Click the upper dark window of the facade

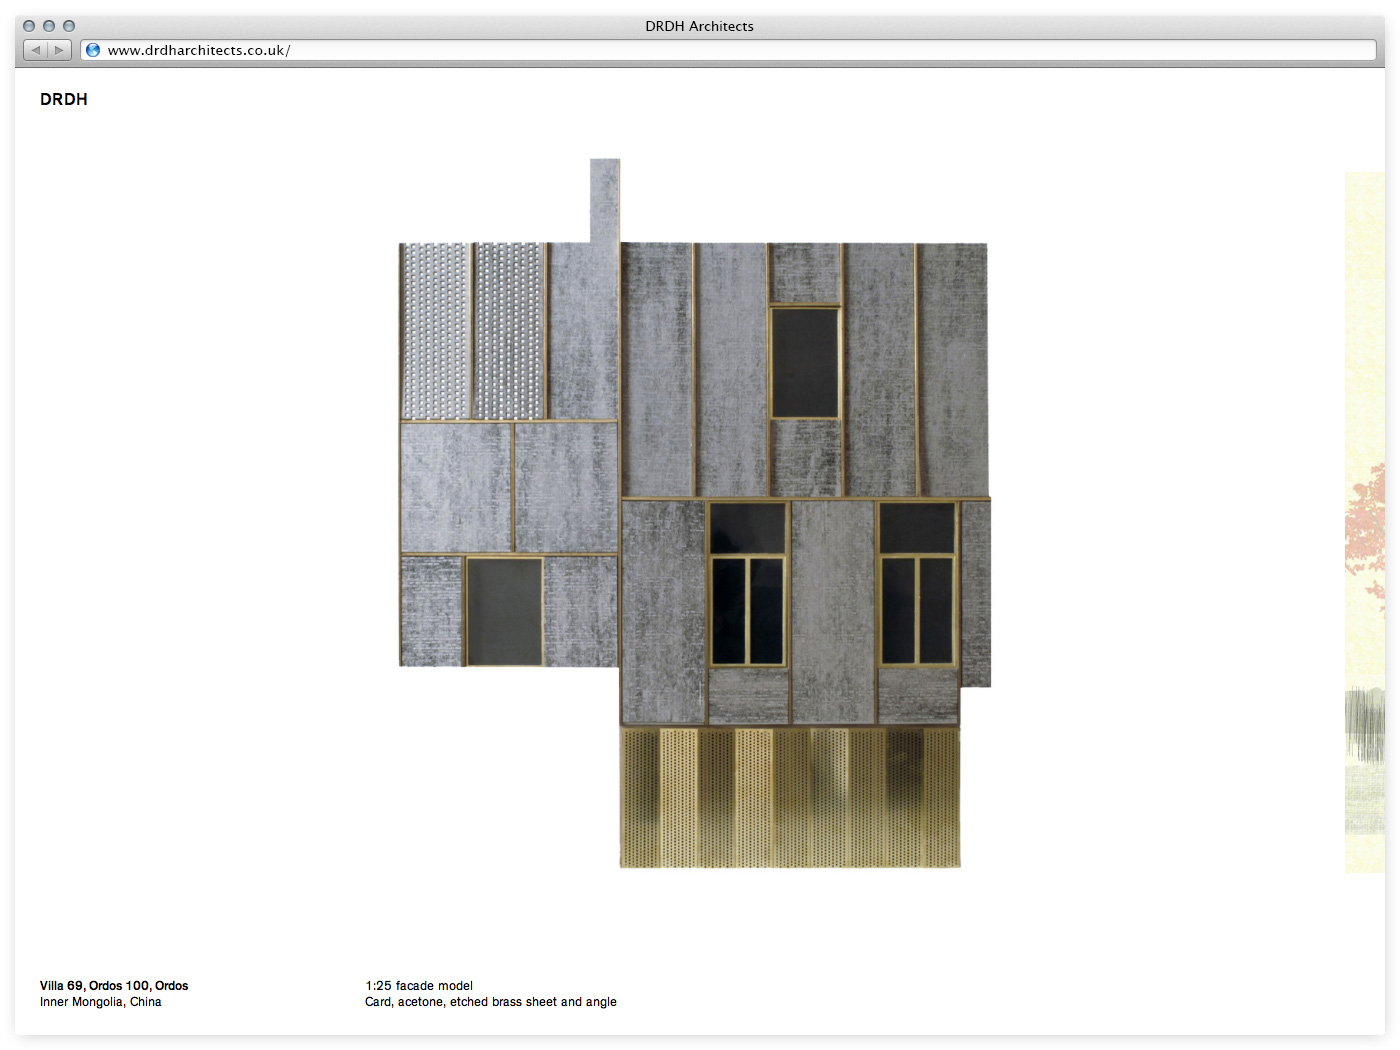tap(804, 362)
